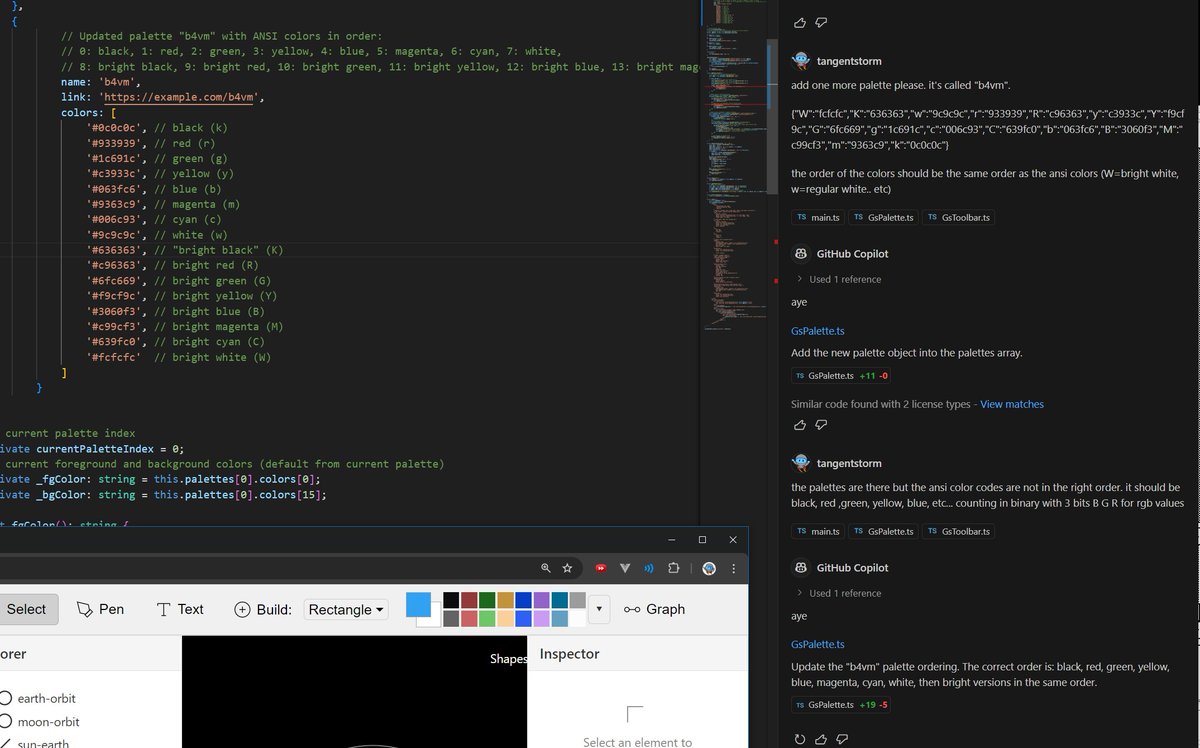
Task: Open the GsToolbar.ts chip under the first user message
Action: click(x=959, y=217)
